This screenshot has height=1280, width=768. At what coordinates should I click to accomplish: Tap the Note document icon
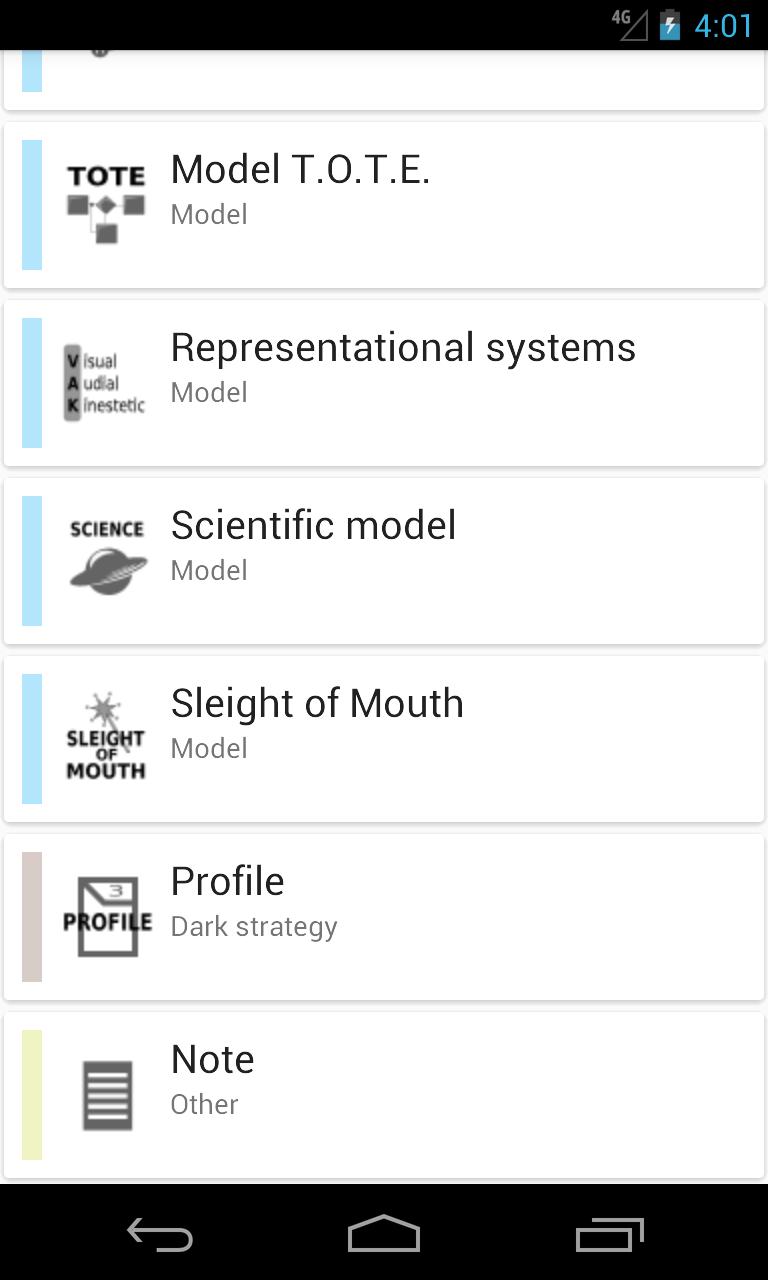[106, 1095]
